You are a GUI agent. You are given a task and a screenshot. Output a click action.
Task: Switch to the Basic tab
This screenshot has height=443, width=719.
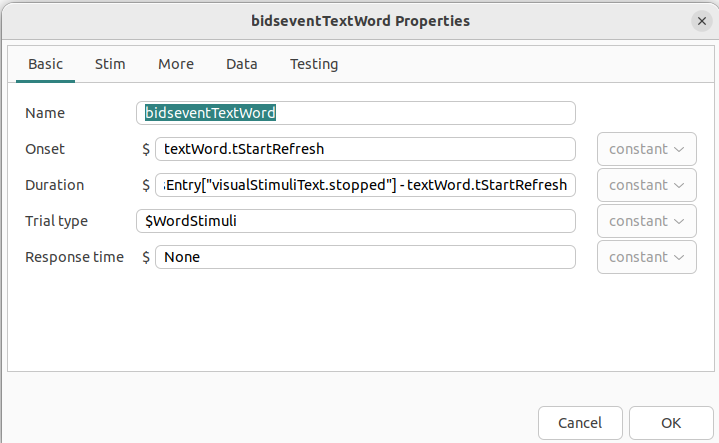45,64
